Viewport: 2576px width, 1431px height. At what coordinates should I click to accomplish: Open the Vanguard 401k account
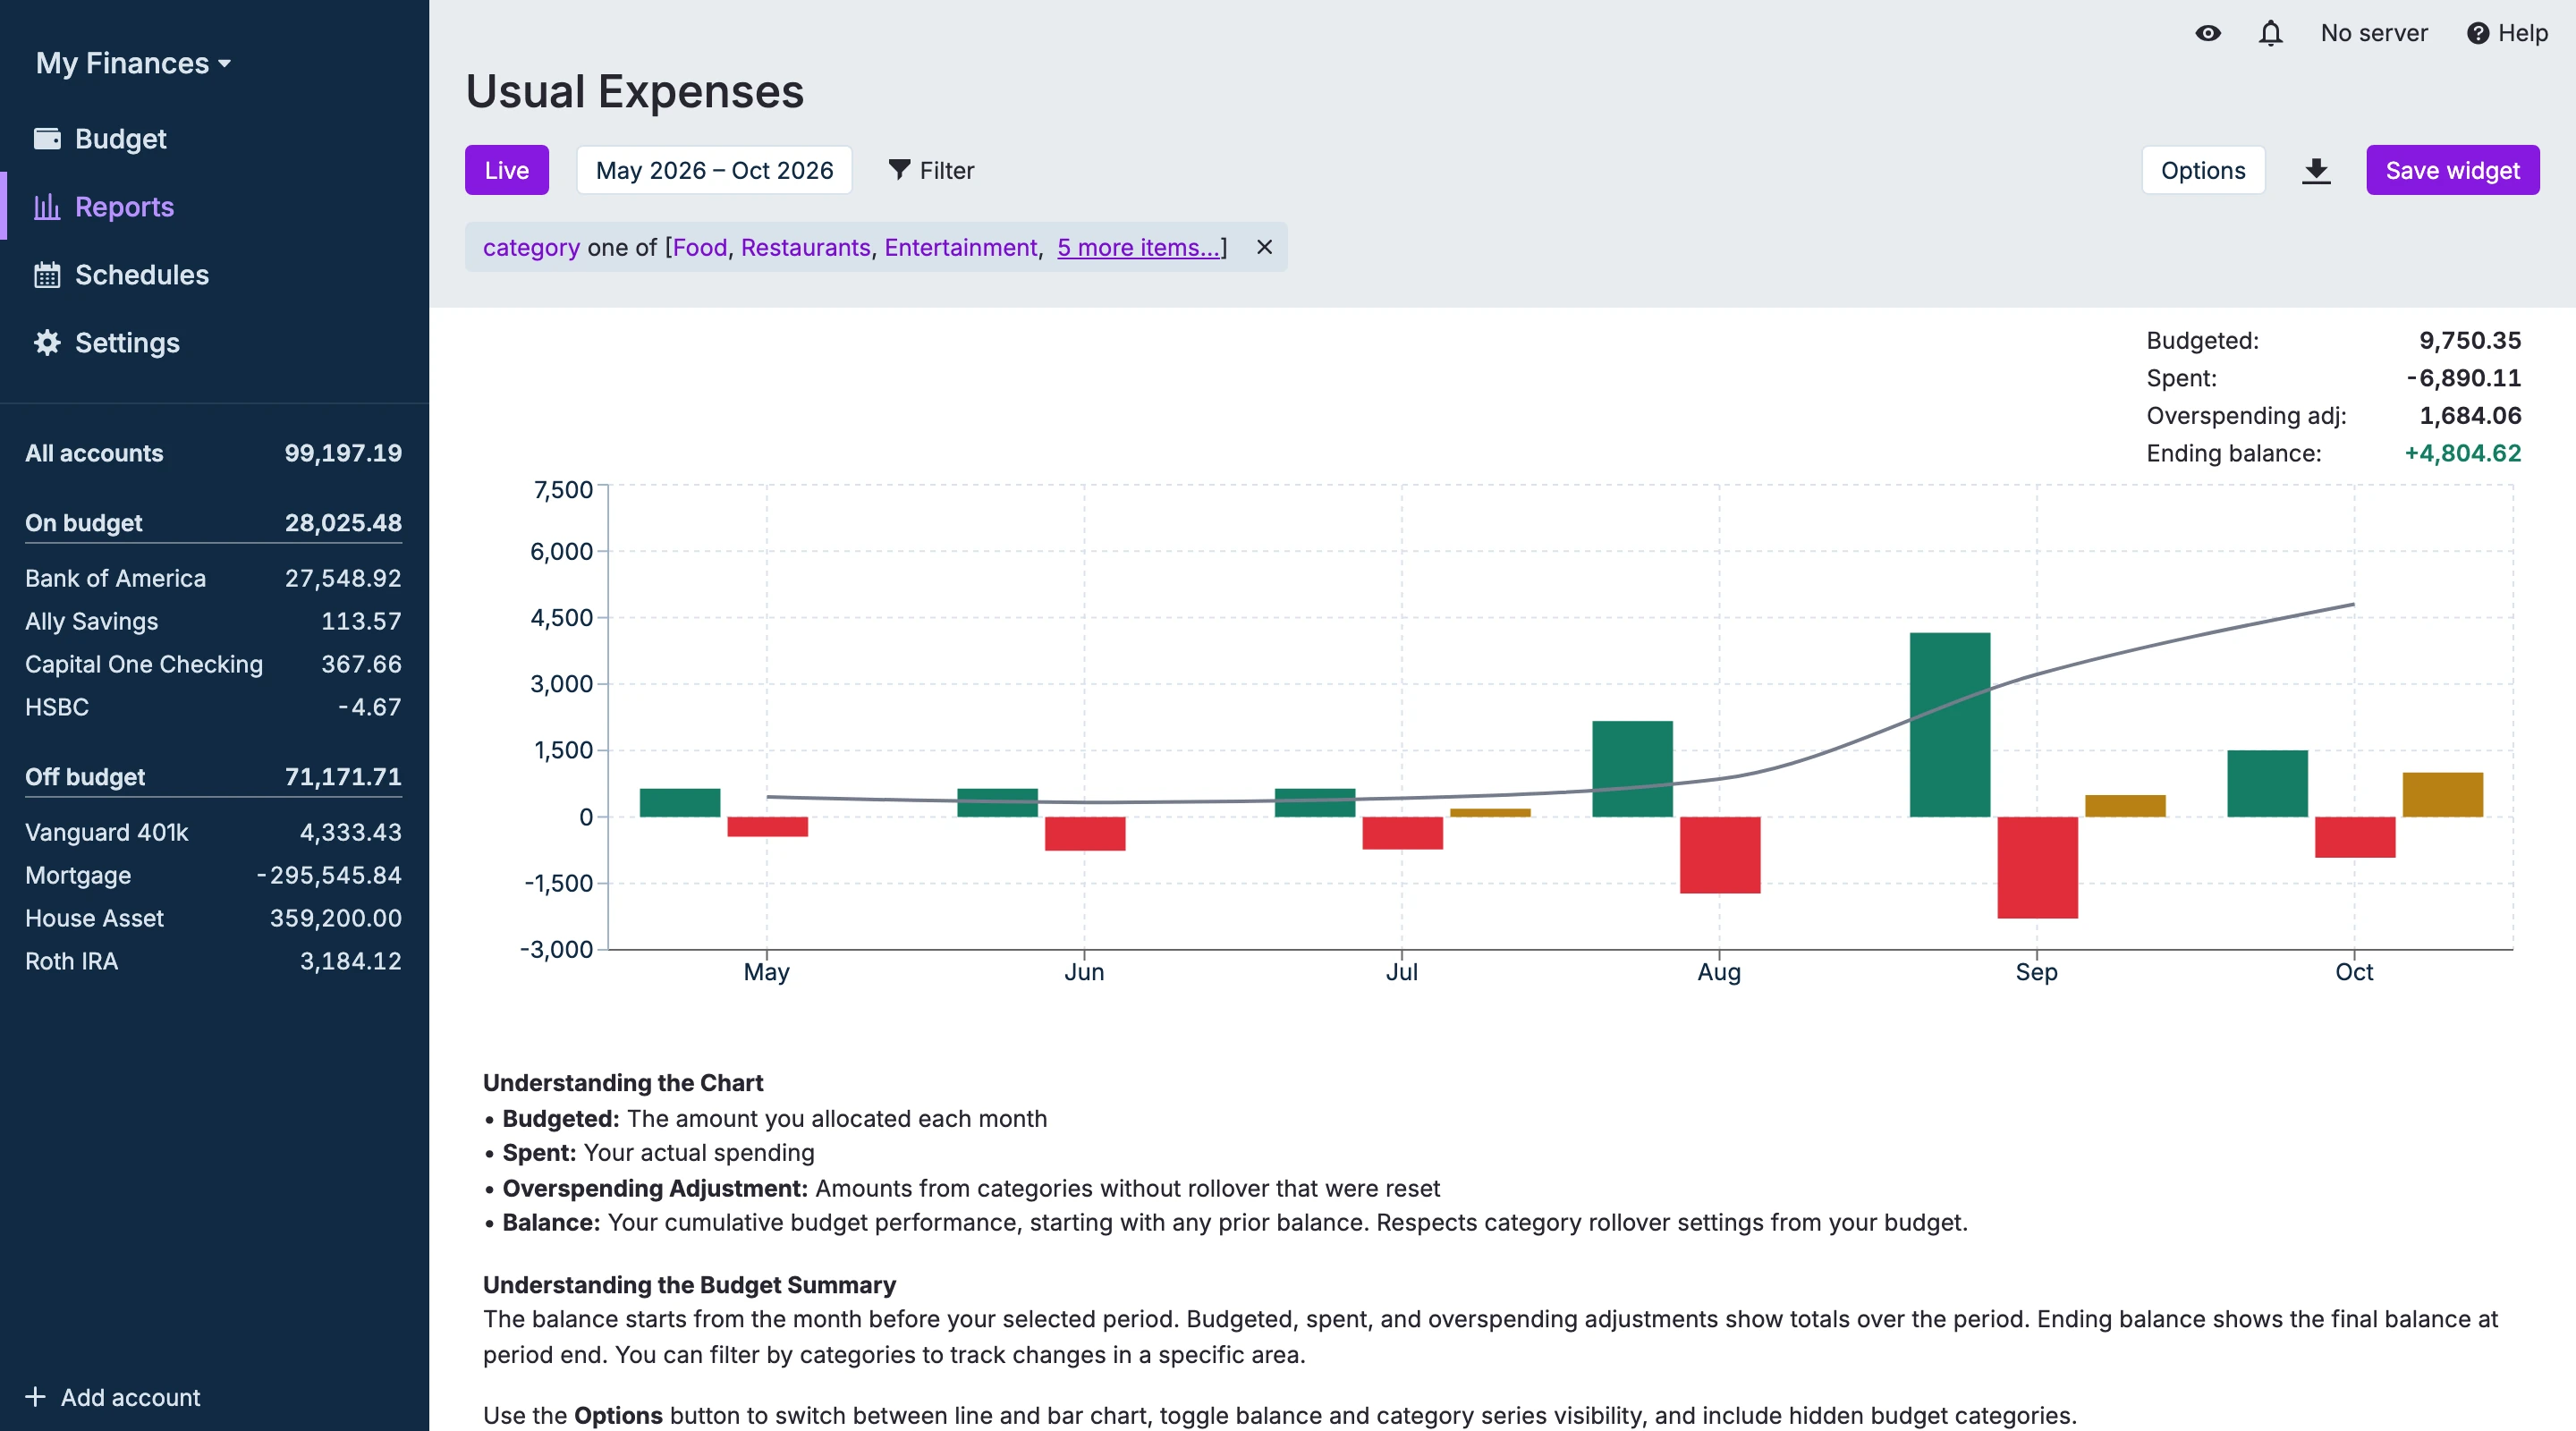[x=214, y=832]
